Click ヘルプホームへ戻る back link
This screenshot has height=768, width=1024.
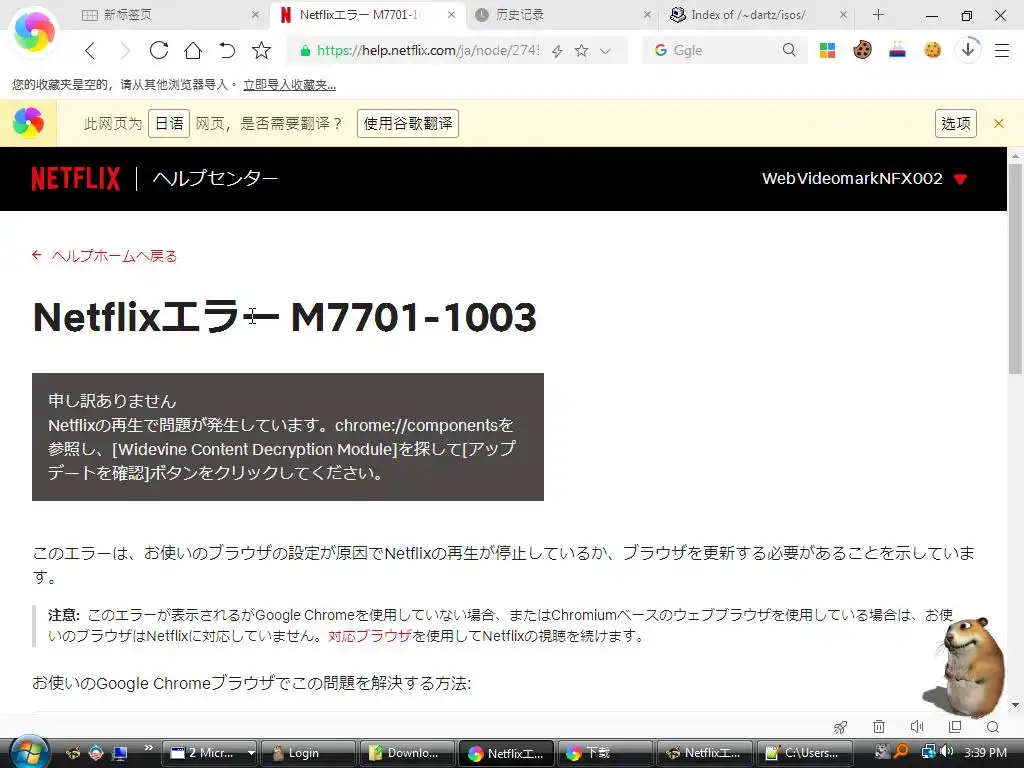click(104, 256)
